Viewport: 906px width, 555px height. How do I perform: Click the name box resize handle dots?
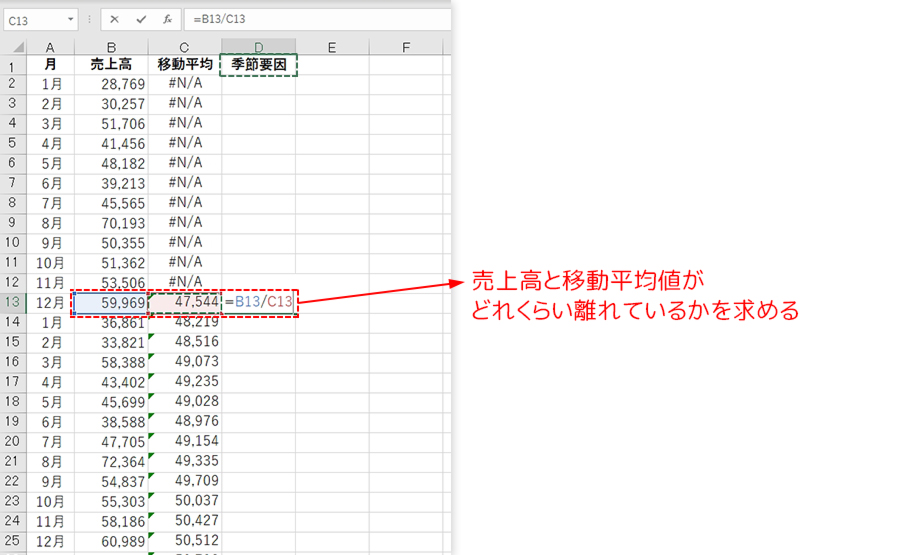pyautogui.click(x=89, y=19)
